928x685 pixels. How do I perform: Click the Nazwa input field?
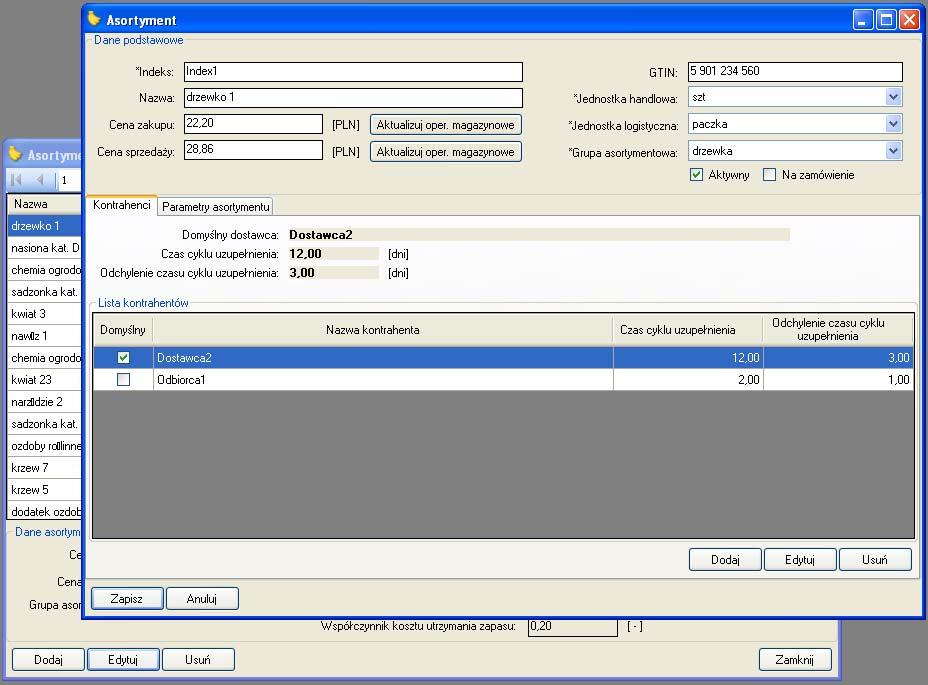353,98
